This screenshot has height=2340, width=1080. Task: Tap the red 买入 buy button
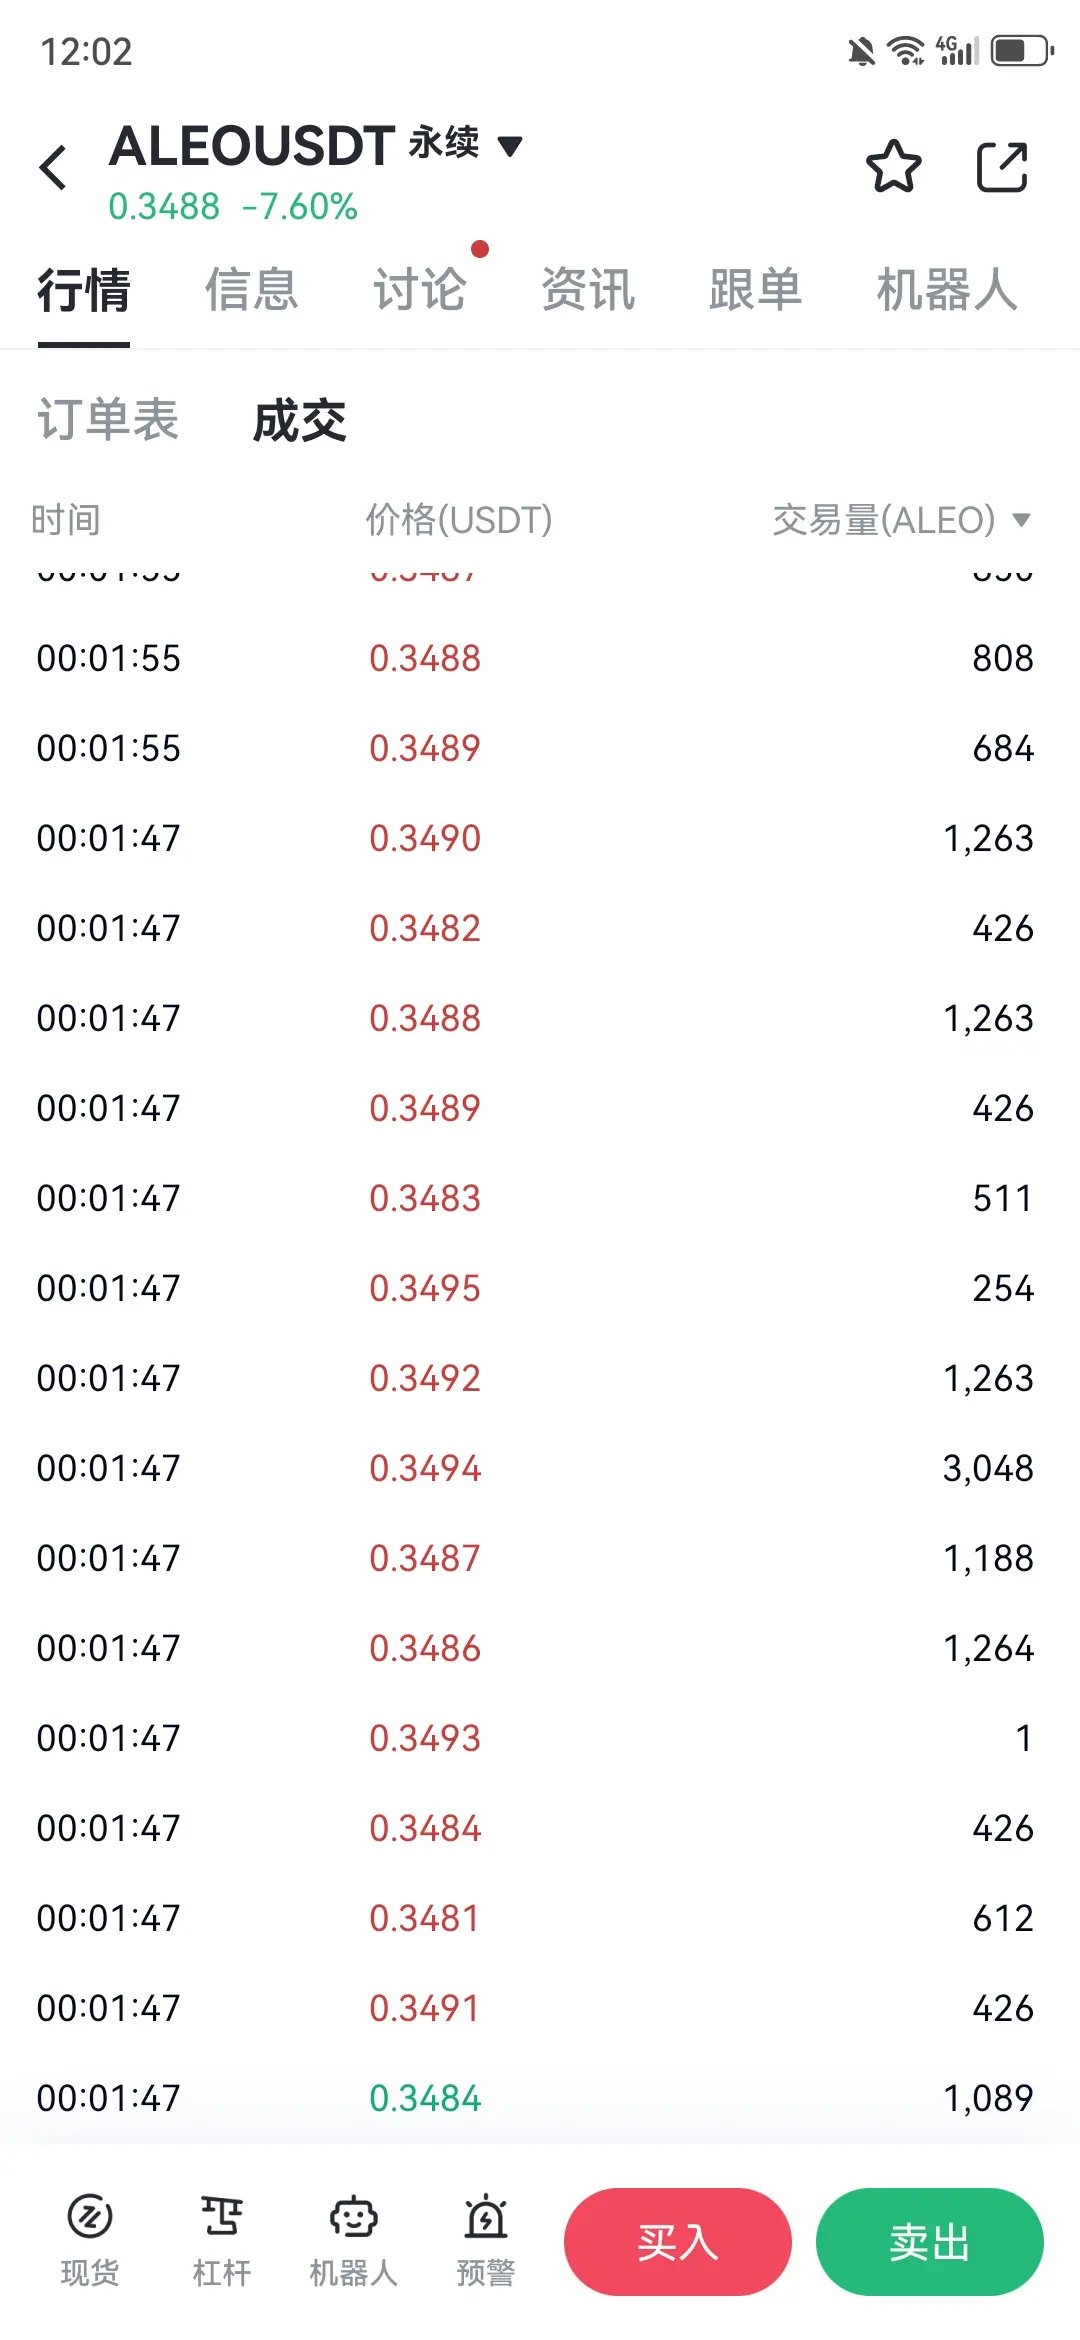[678, 2242]
